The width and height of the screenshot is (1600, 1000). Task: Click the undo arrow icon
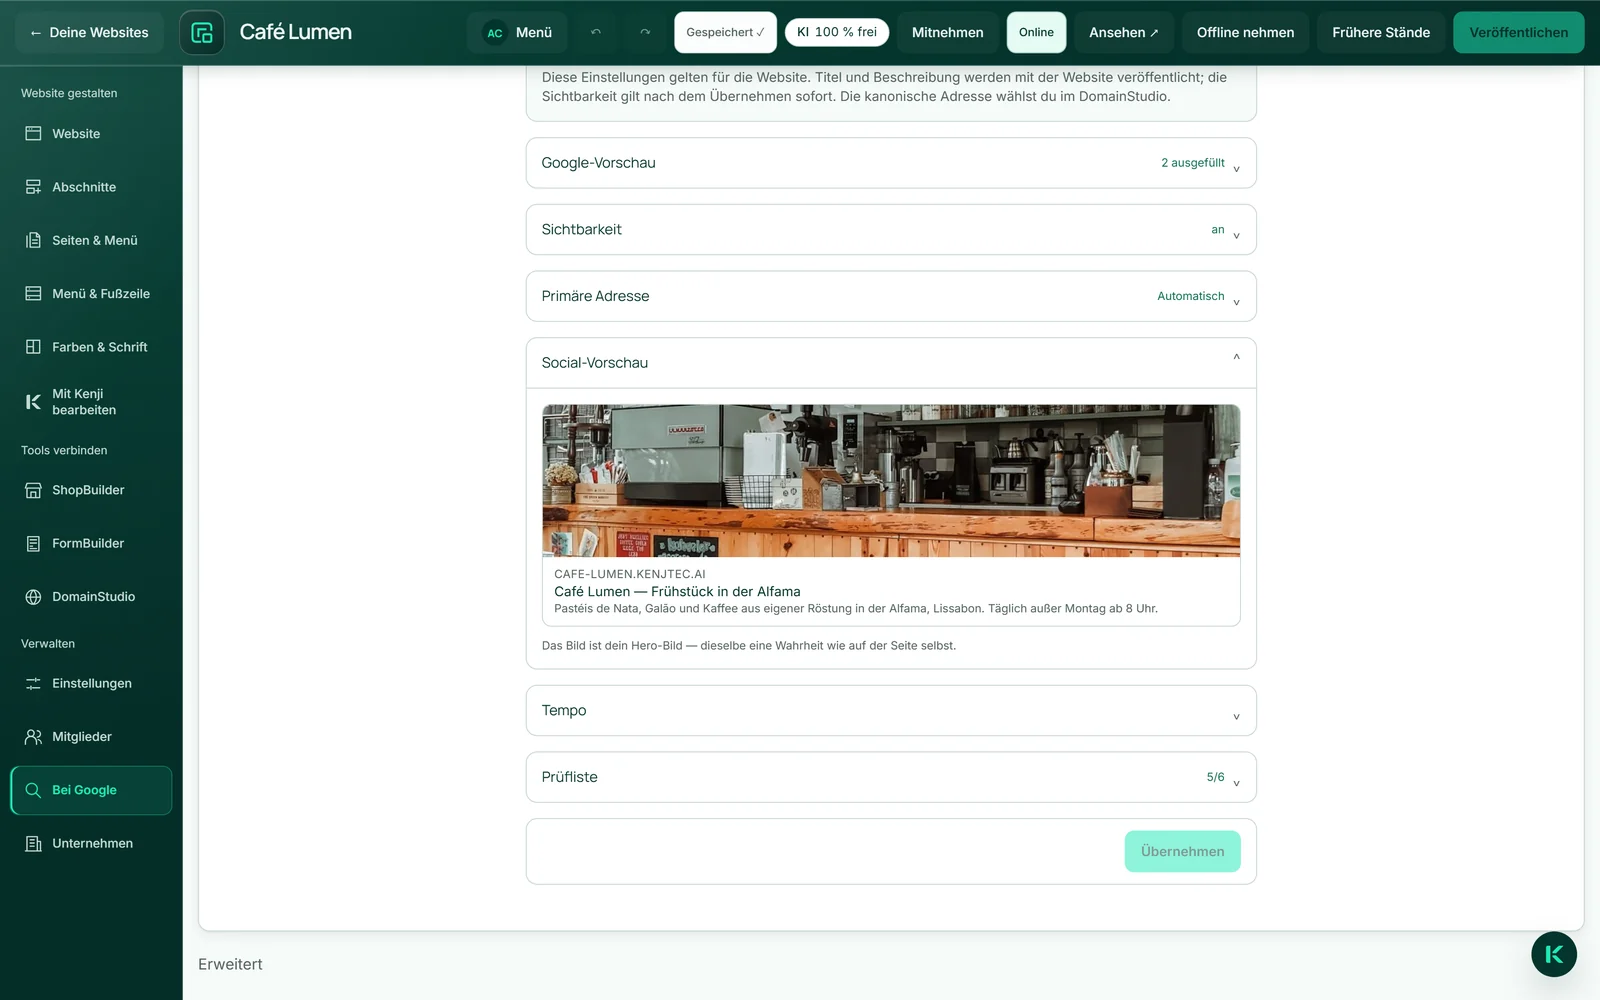click(x=596, y=32)
